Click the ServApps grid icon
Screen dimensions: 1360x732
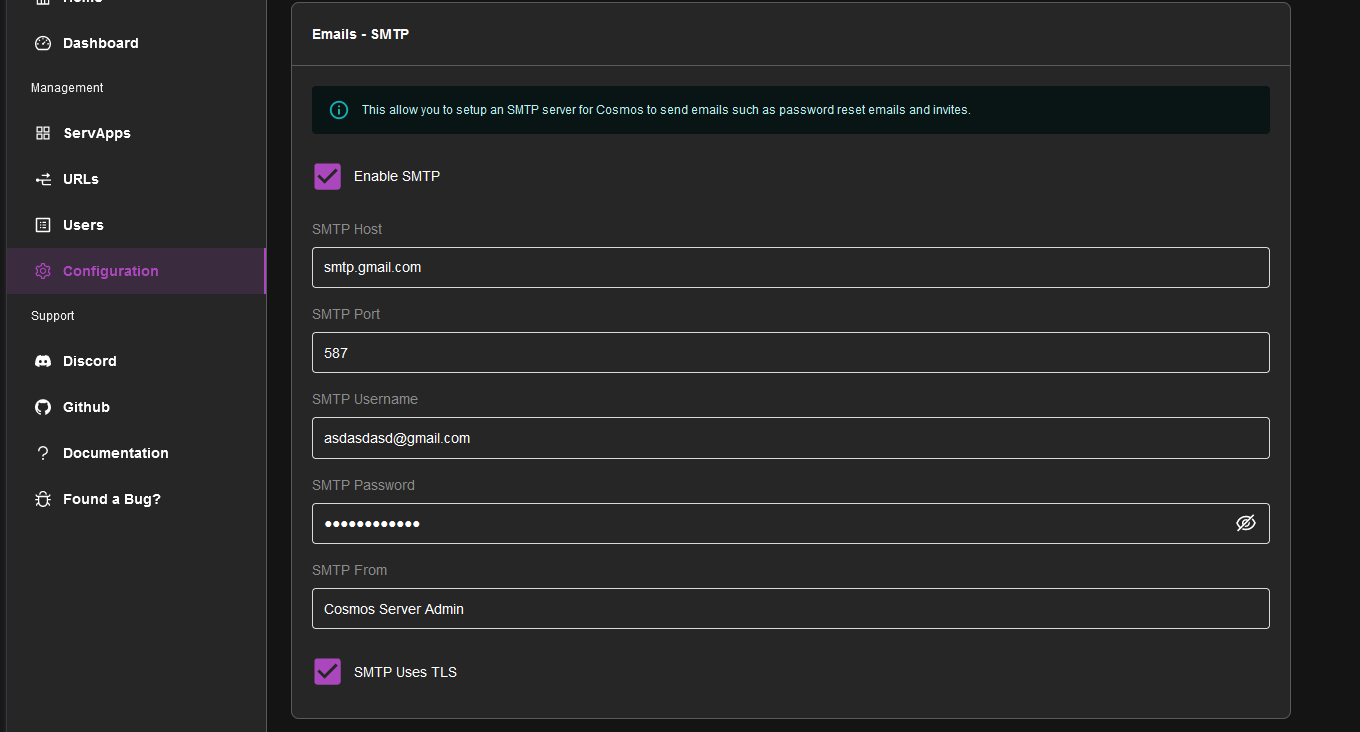click(43, 133)
